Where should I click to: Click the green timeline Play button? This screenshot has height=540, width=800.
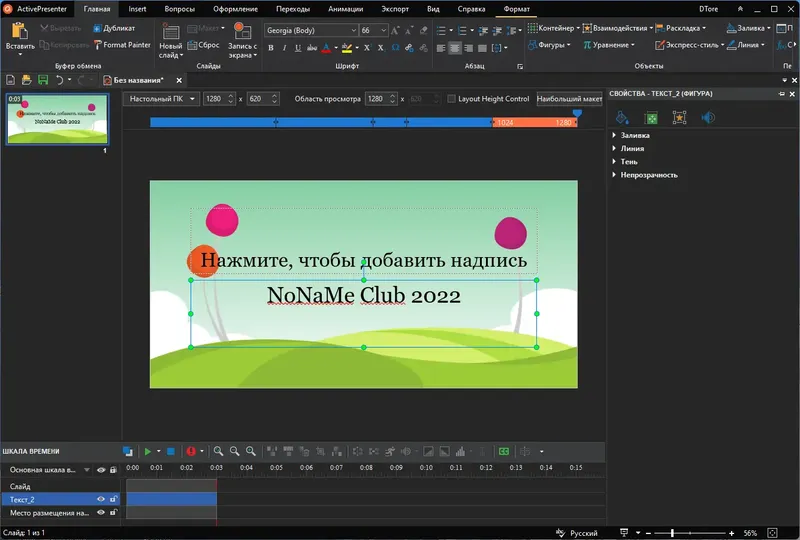[148, 452]
